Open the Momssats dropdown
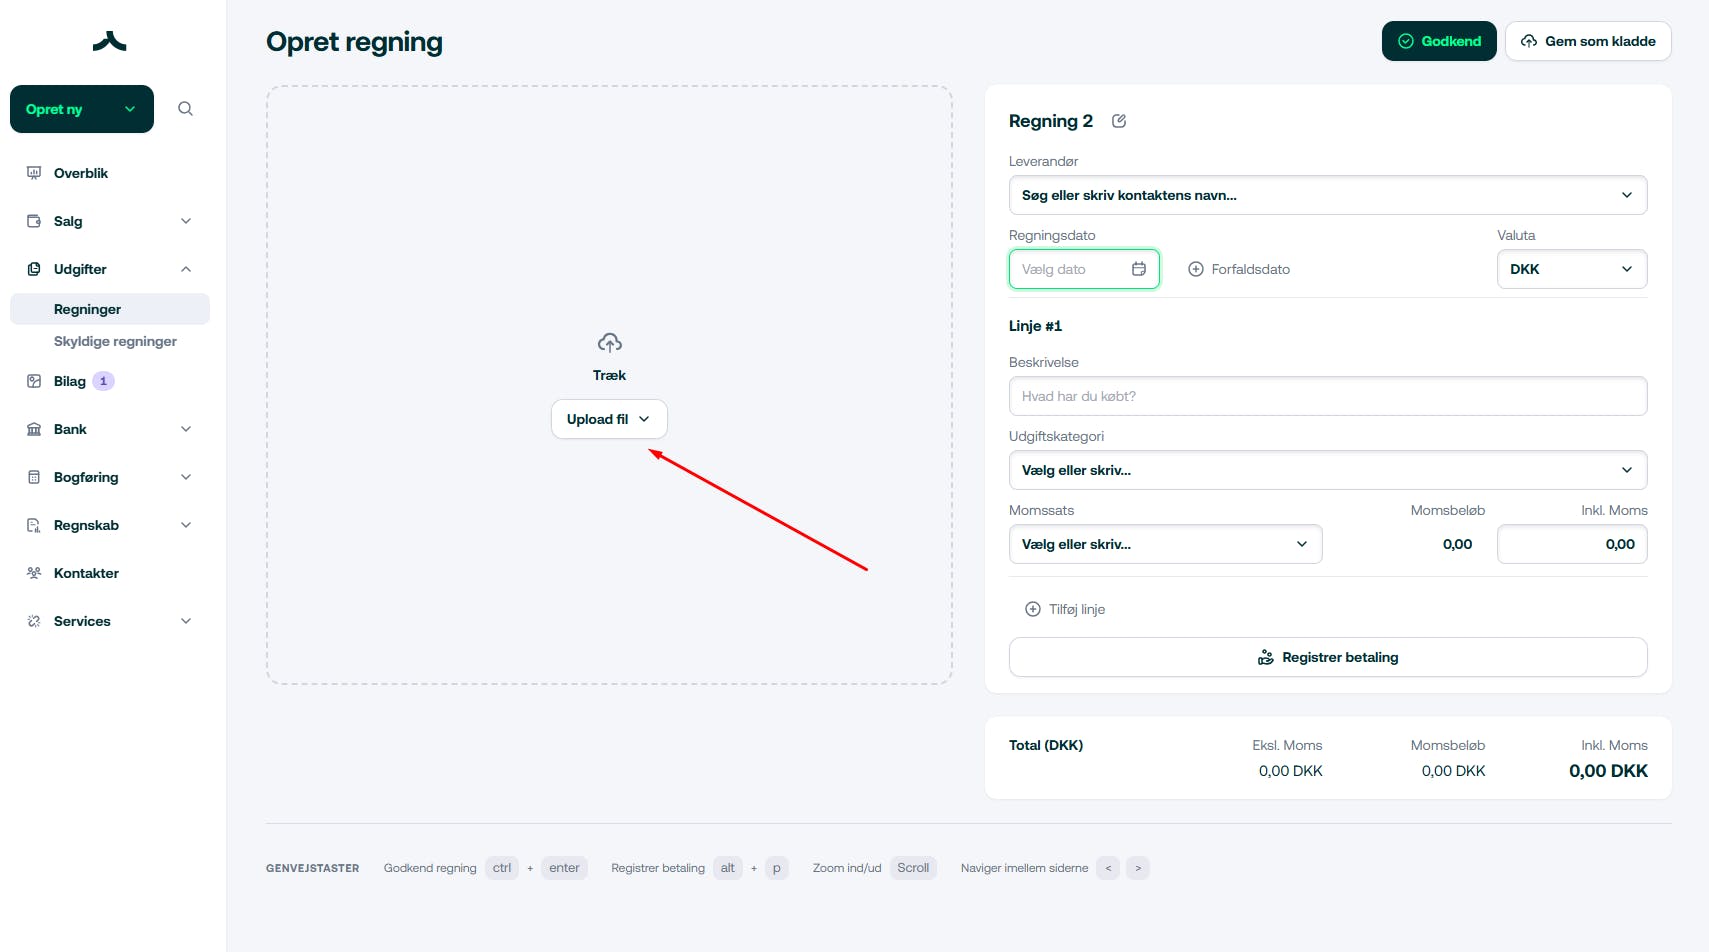The width and height of the screenshot is (1709, 952). 1165,544
